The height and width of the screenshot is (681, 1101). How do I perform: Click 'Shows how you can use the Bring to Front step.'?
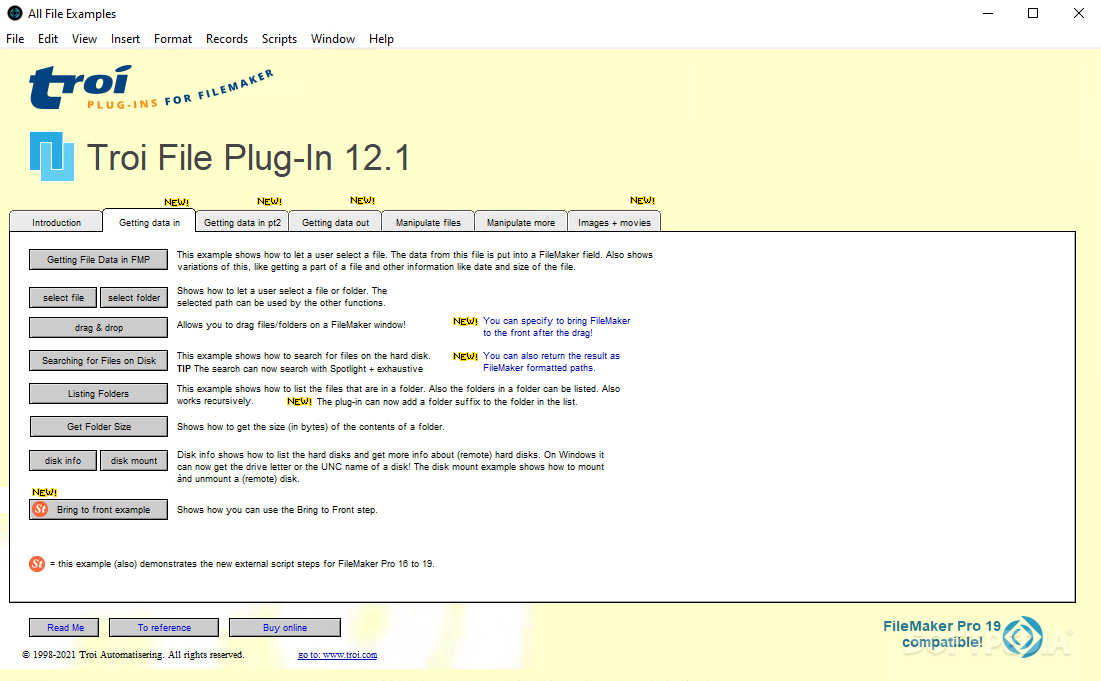[277, 510]
